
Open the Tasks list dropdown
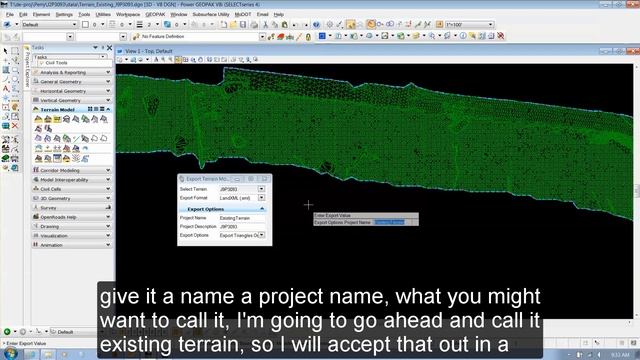(x=103, y=57)
